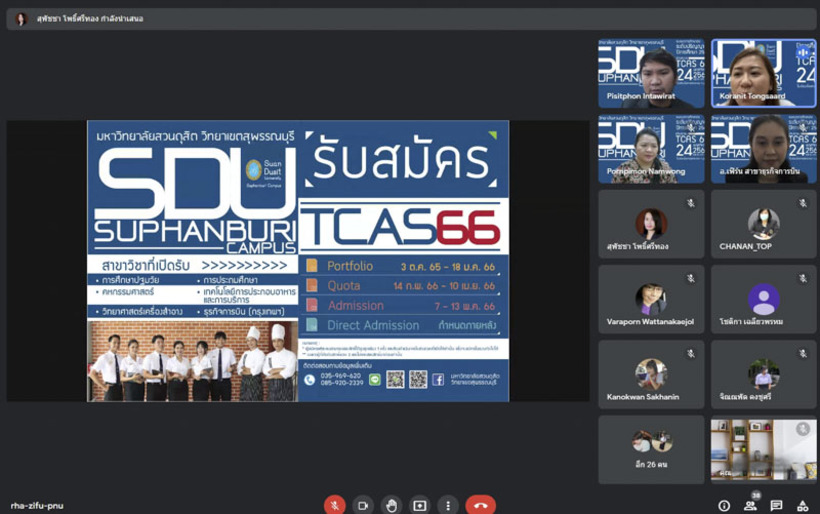
Task: End the call with red hang-up button
Action: click(x=481, y=505)
